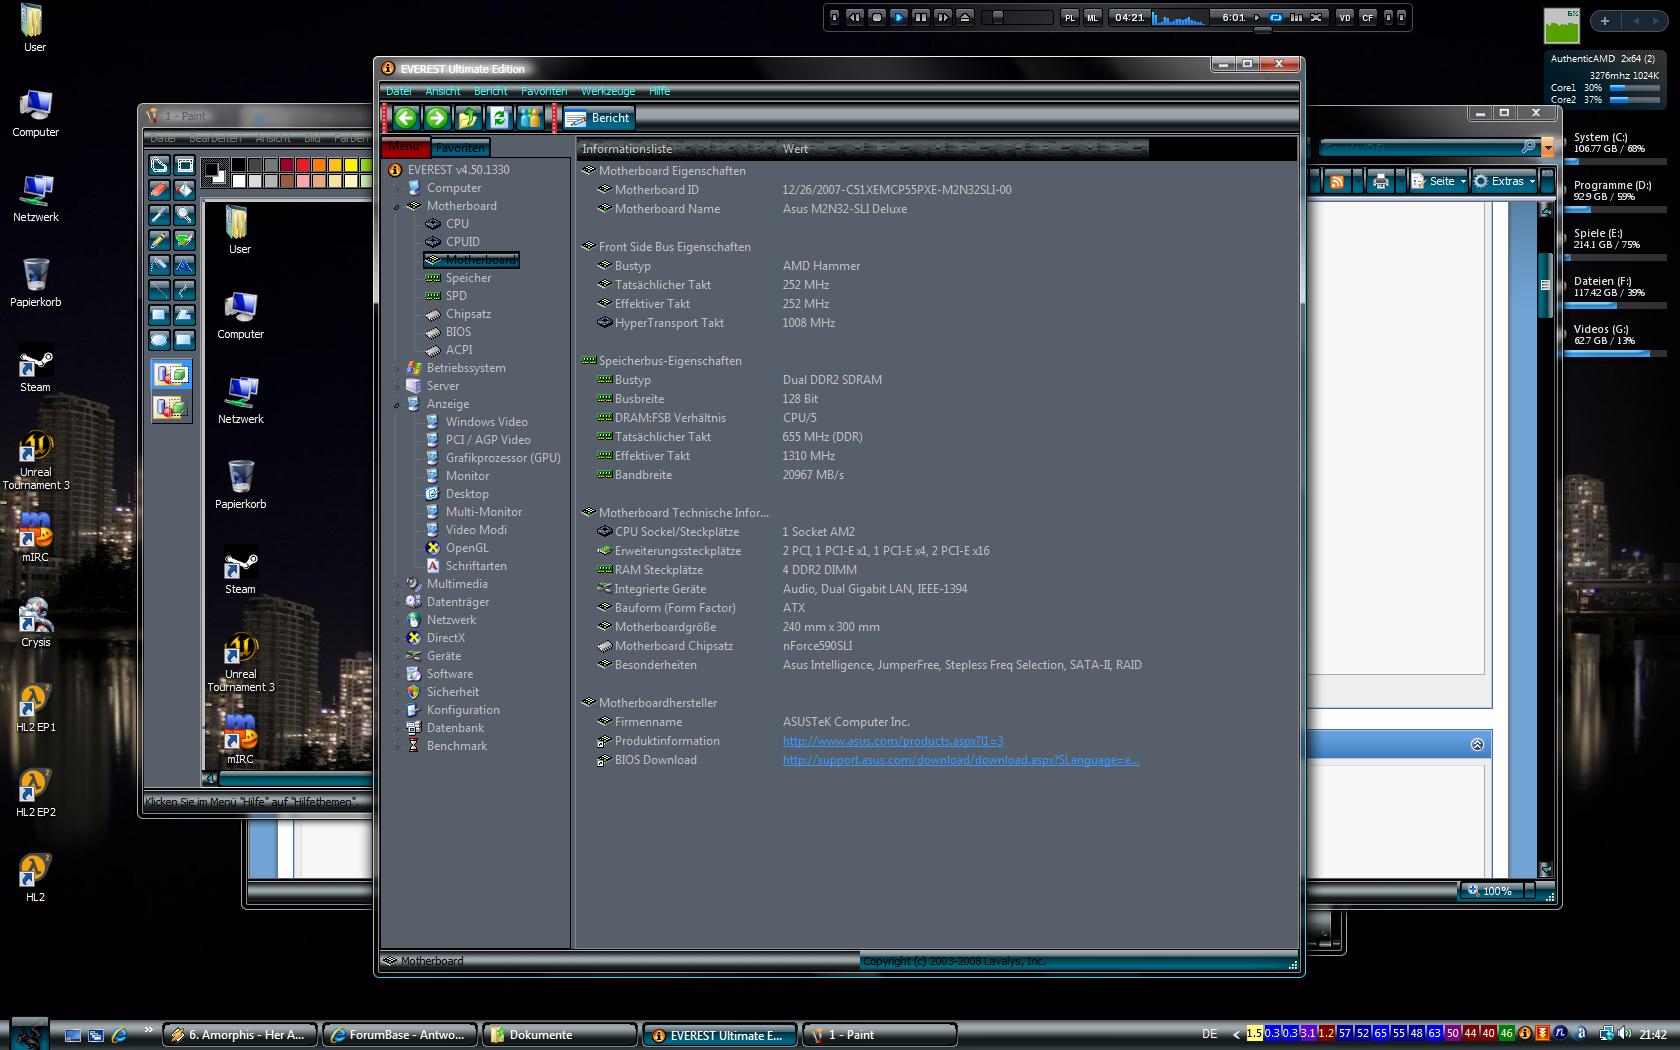This screenshot has width=1680, height=1050.
Task: Click the browser search input field
Action: coord(1420,147)
